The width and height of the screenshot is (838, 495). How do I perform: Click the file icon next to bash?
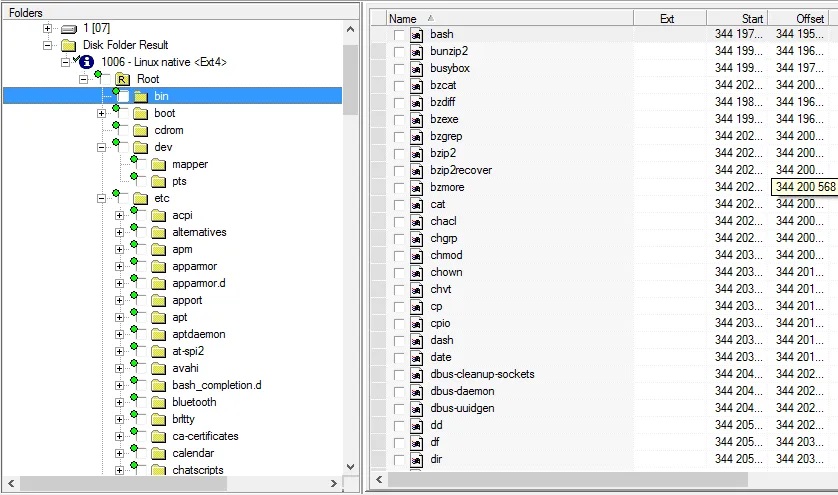pos(417,35)
